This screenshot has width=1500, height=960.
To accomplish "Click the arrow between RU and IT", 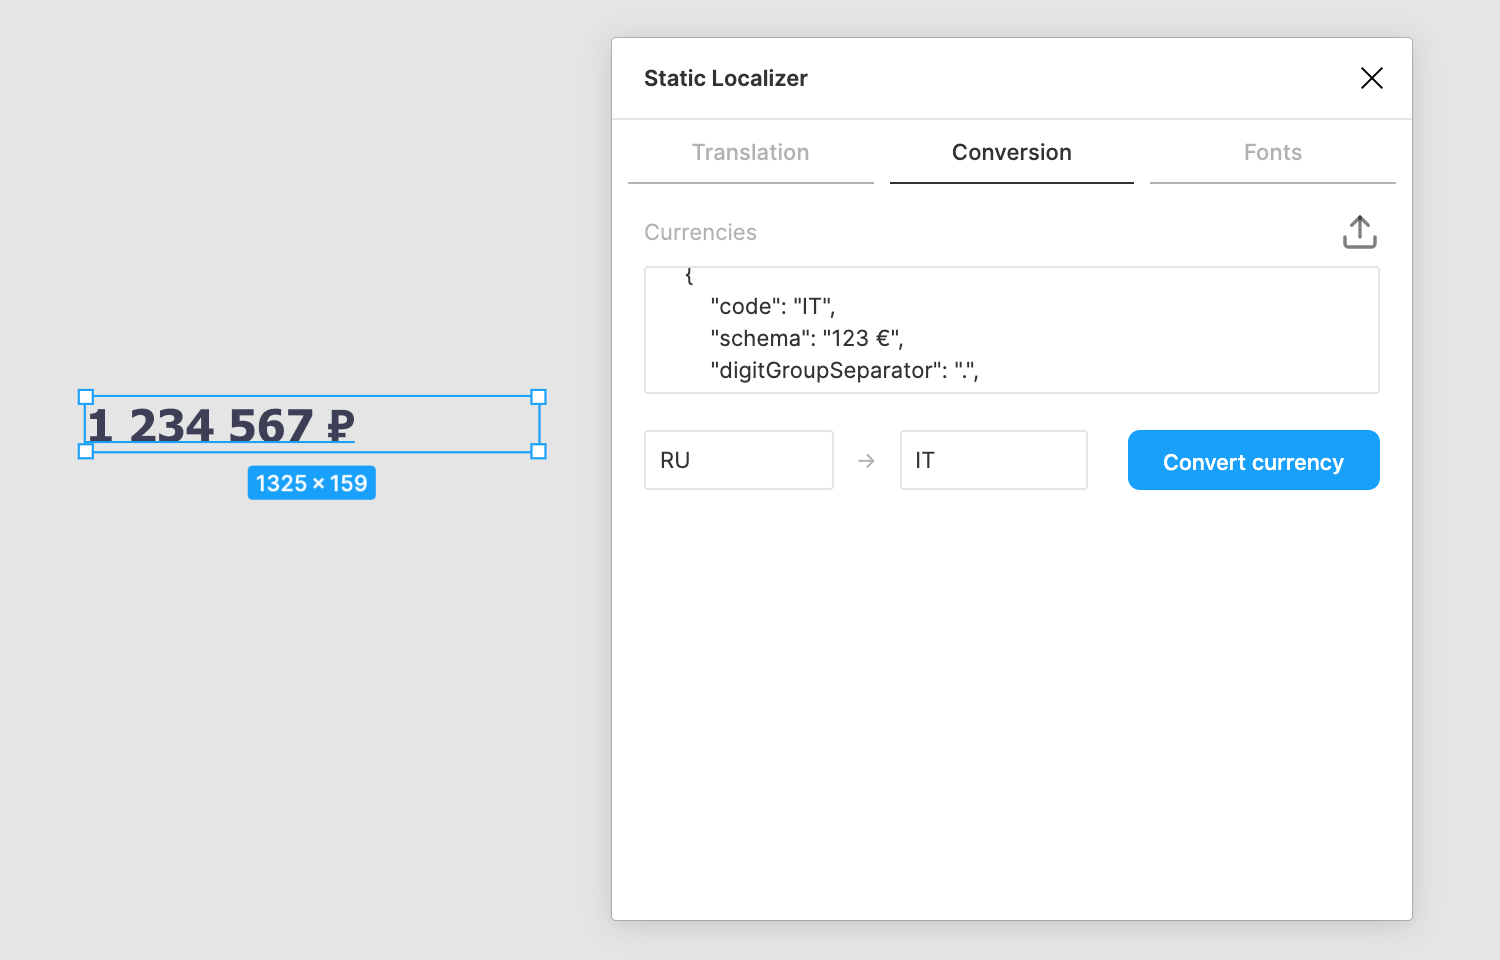I will [866, 461].
